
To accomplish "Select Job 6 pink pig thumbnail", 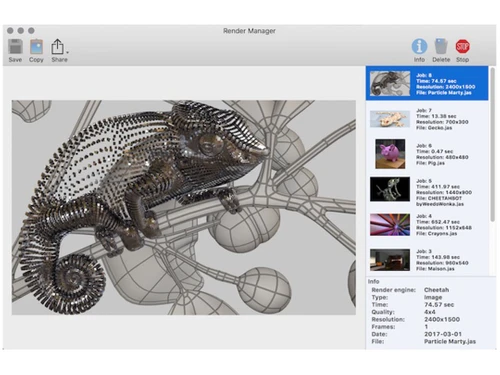I will [x=390, y=154].
